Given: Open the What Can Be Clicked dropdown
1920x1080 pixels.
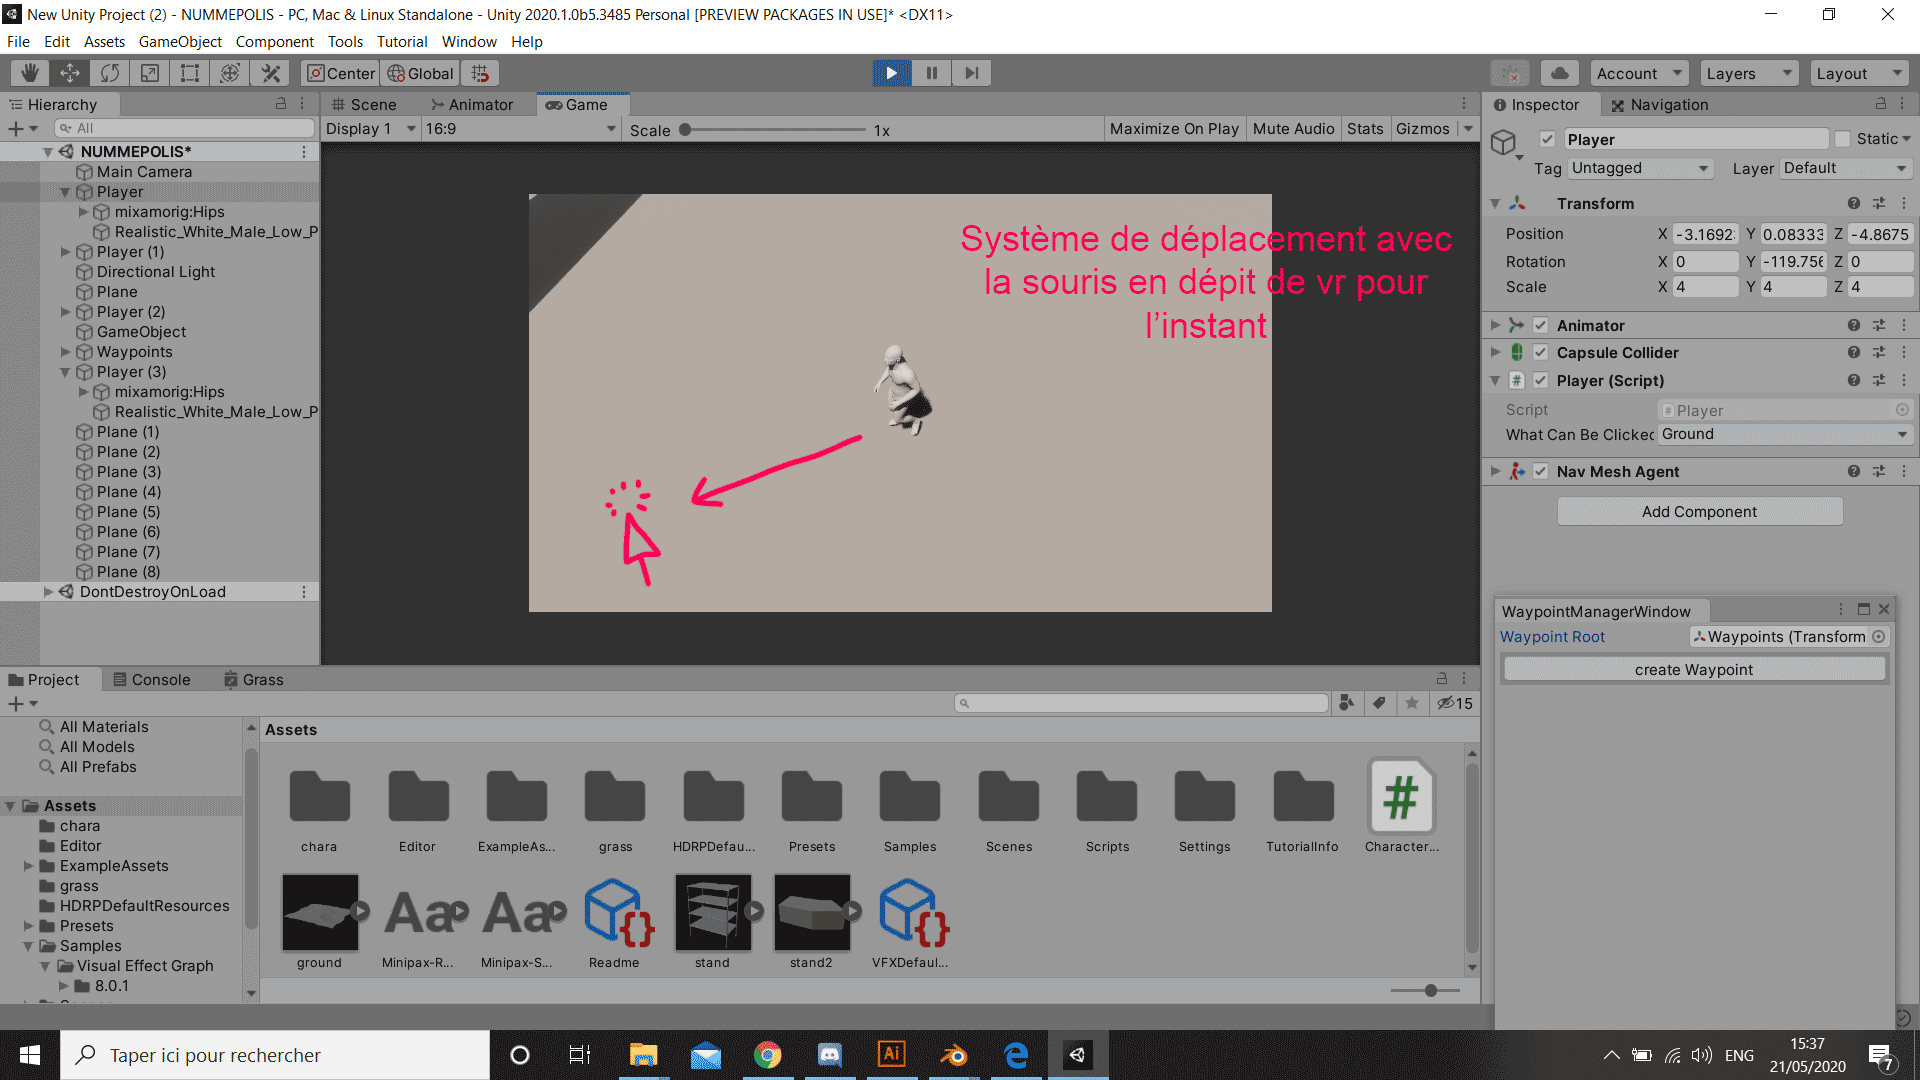Looking at the screenshot, I should coord(1784,434).
